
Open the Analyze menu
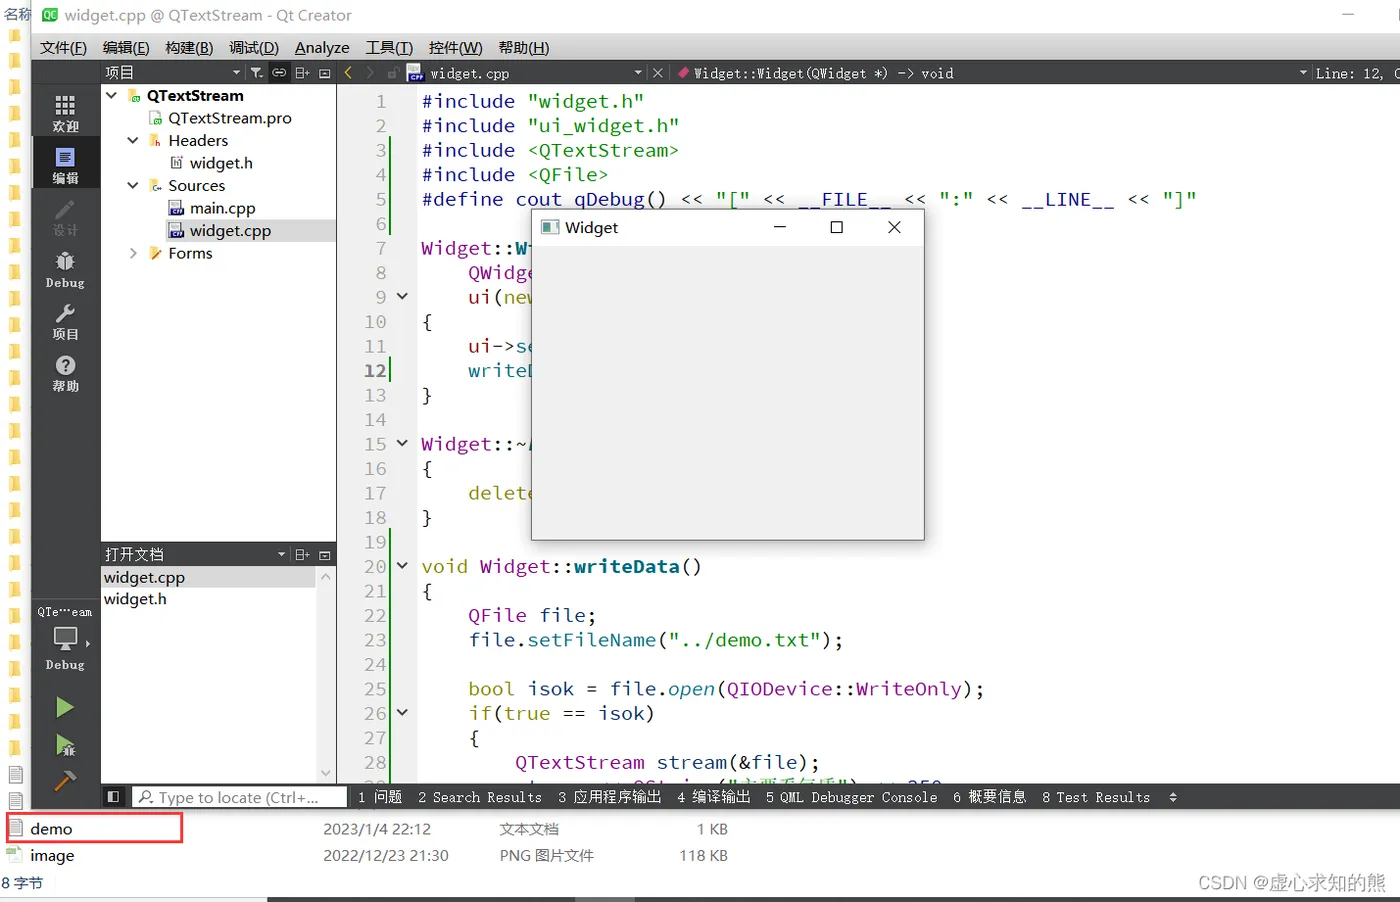click(322, 47)
